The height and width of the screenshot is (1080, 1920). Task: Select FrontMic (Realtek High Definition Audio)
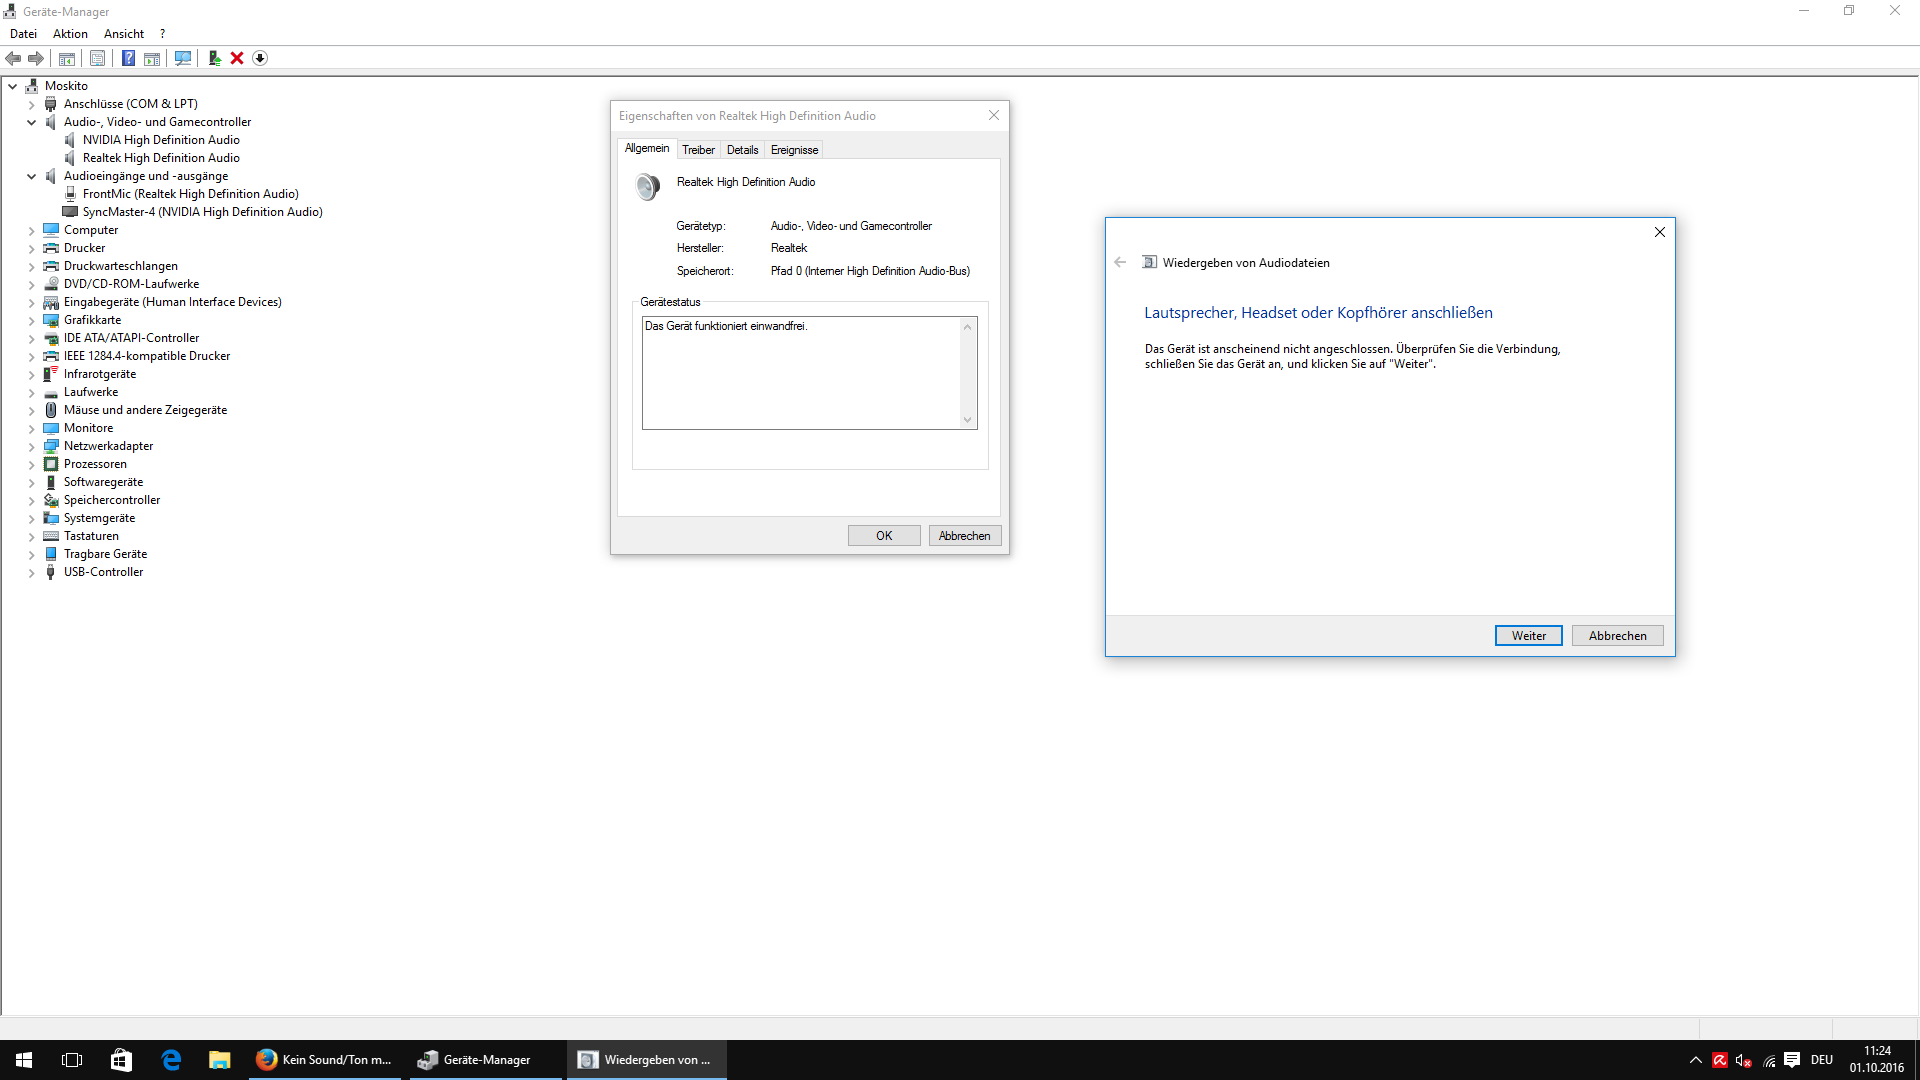[x=190, y=194]
